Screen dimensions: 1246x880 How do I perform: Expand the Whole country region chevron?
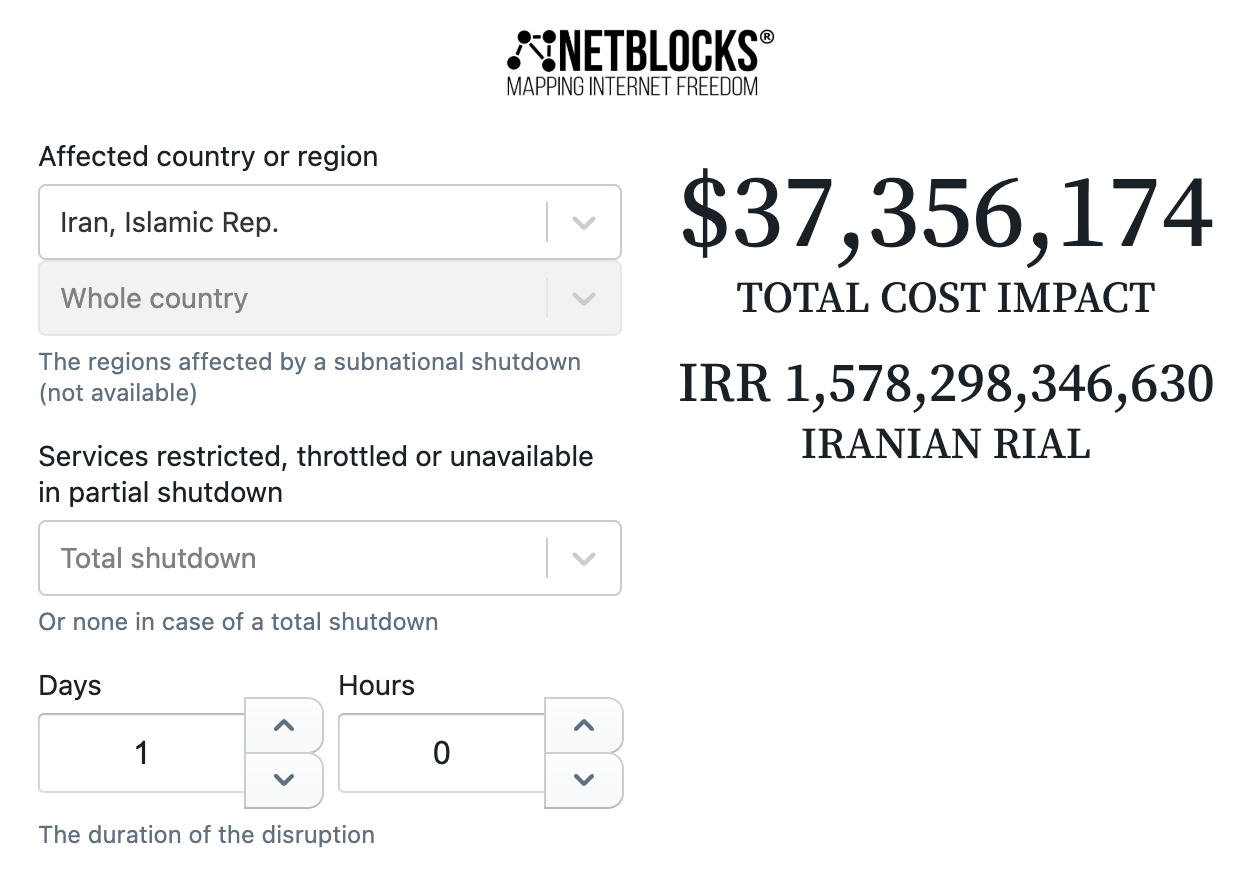pos(584,298)
